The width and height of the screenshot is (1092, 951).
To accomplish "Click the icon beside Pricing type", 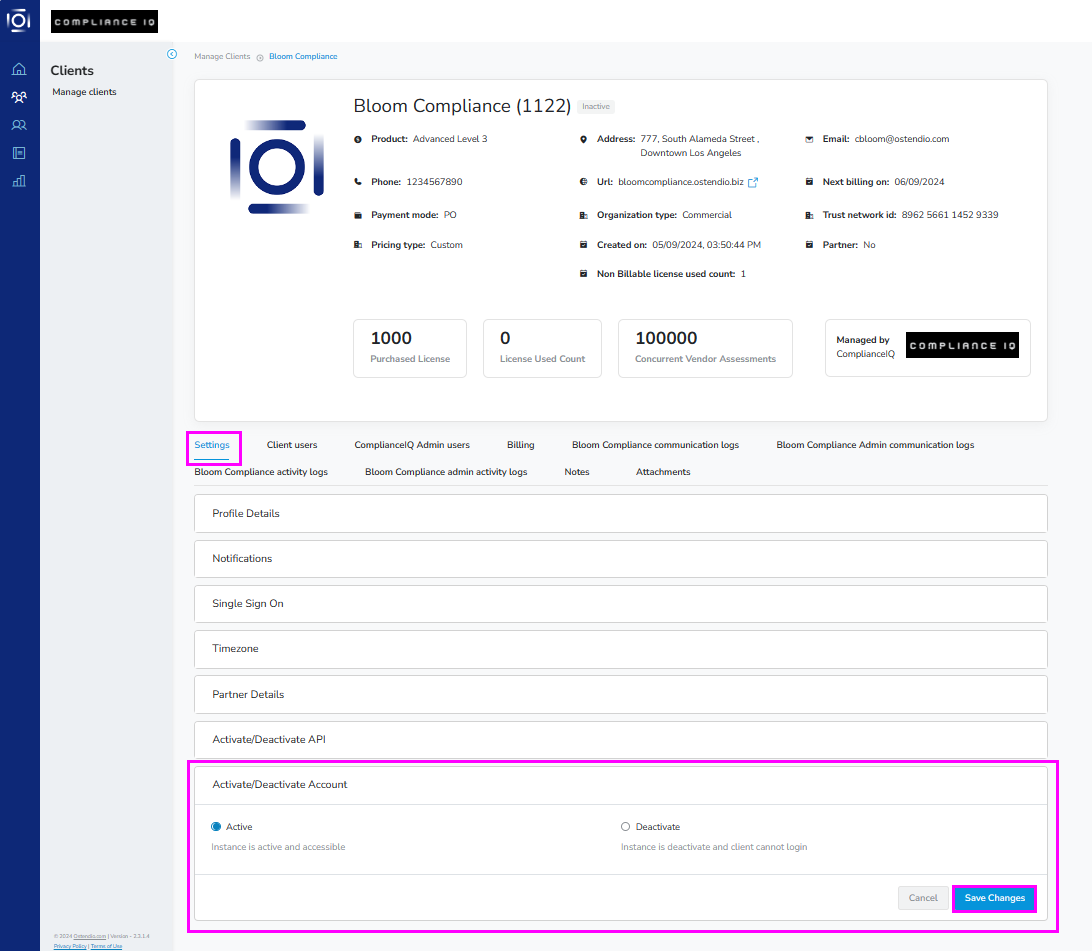I will coord(358,245).
